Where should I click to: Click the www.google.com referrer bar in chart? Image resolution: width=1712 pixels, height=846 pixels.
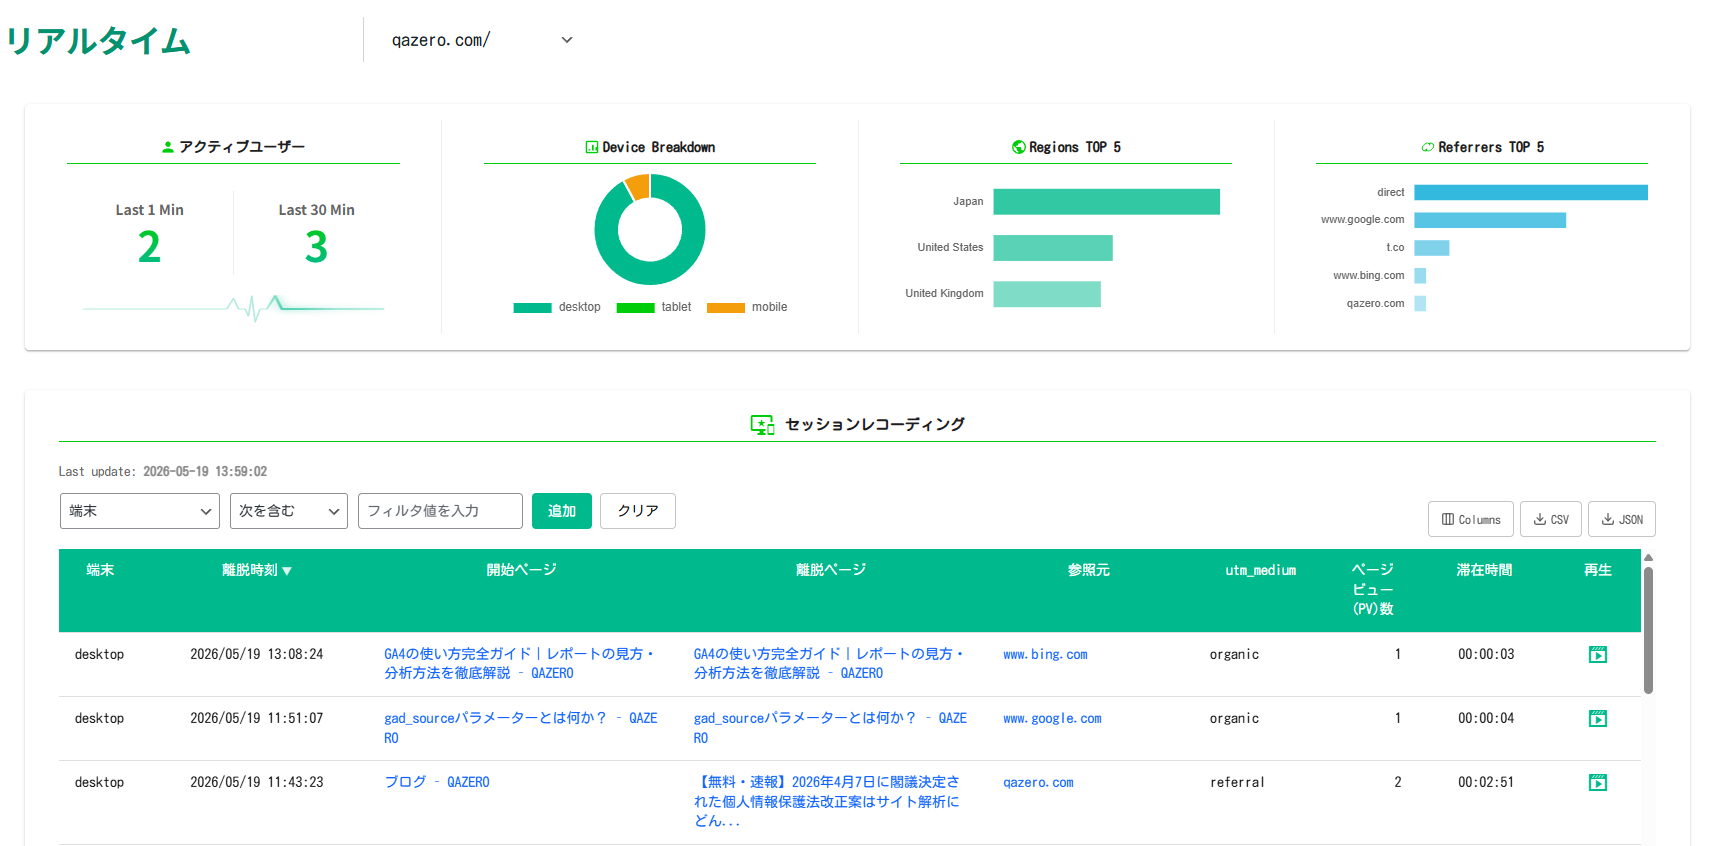(x=1490, y=220)
